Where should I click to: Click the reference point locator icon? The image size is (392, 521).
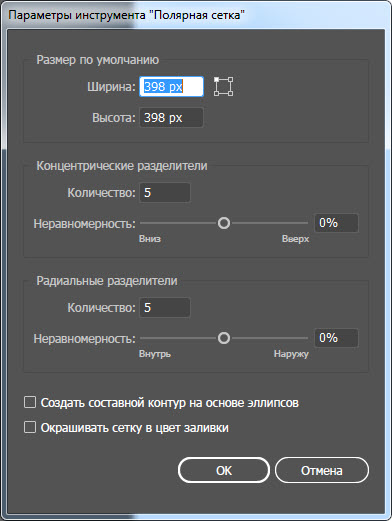[223, 87]
